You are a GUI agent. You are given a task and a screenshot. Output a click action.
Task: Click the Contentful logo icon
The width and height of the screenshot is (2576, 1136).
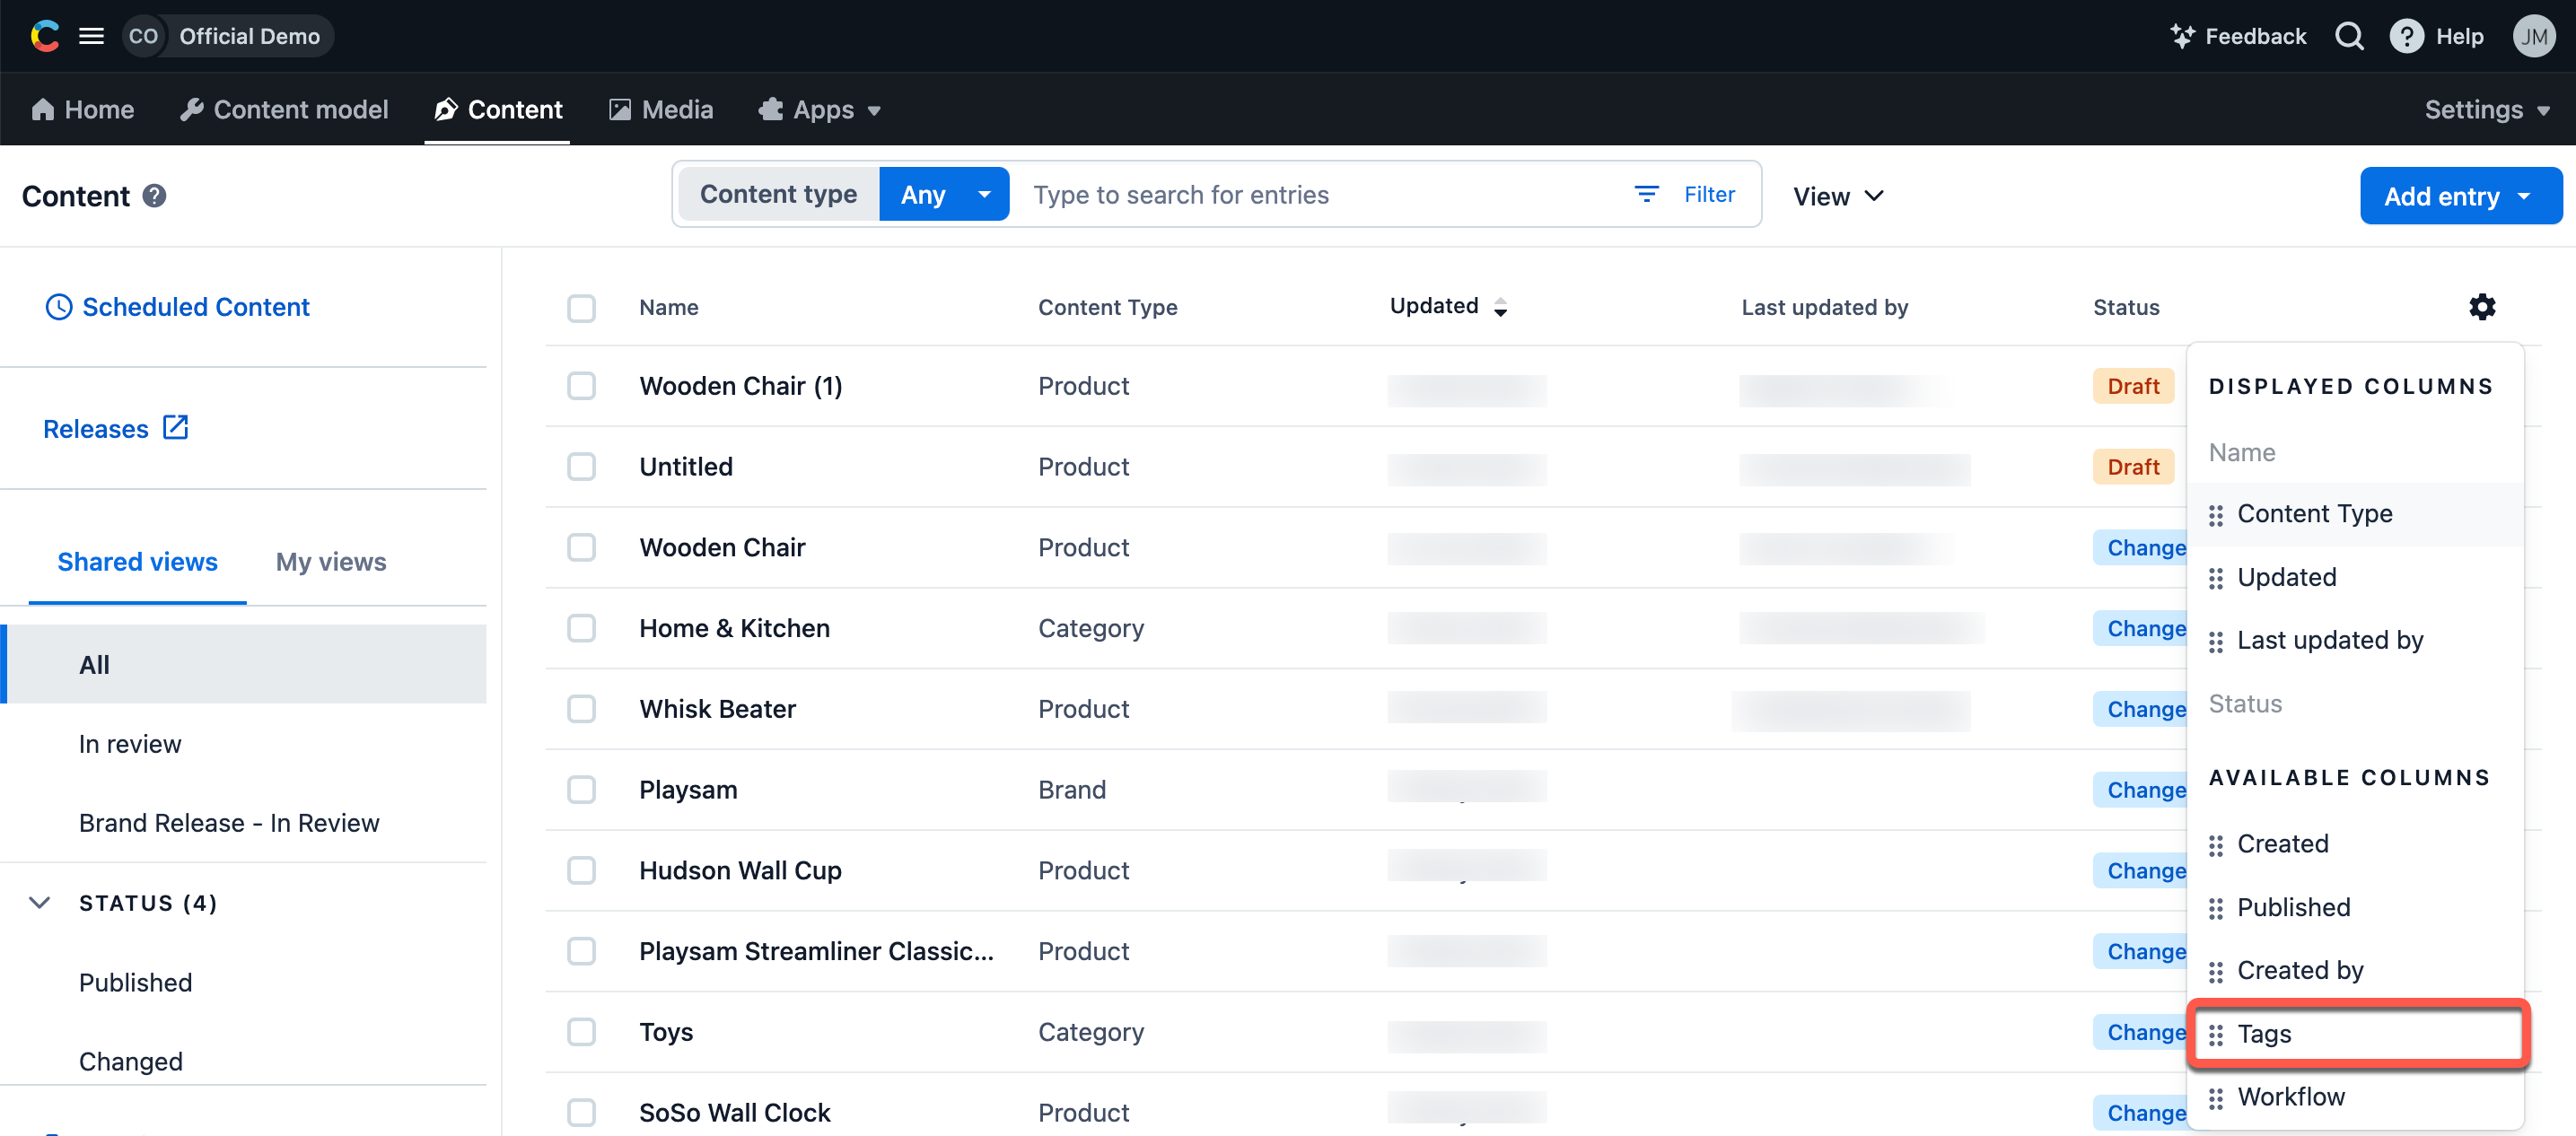point(45,36)
